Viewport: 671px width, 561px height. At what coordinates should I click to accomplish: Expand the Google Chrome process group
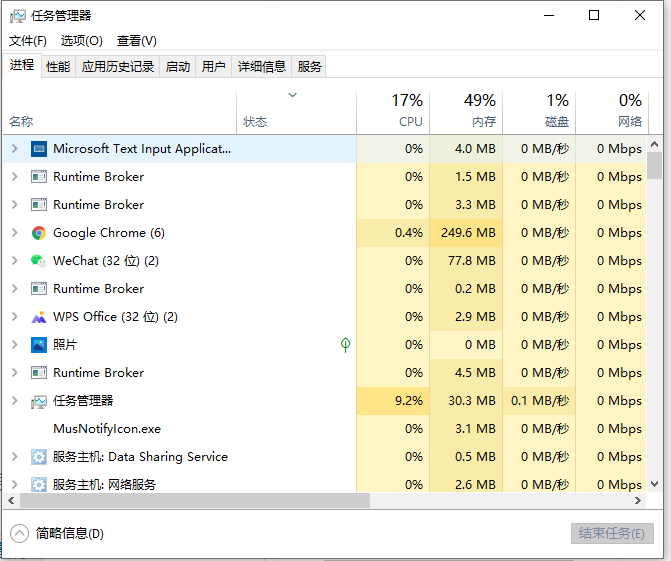[14, 233]
